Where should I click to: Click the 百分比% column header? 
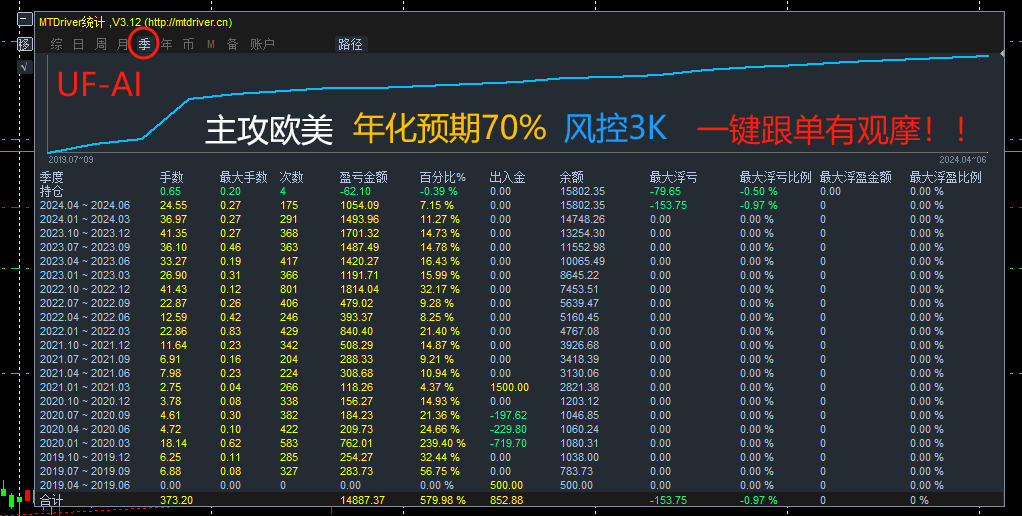pos(443,177)
